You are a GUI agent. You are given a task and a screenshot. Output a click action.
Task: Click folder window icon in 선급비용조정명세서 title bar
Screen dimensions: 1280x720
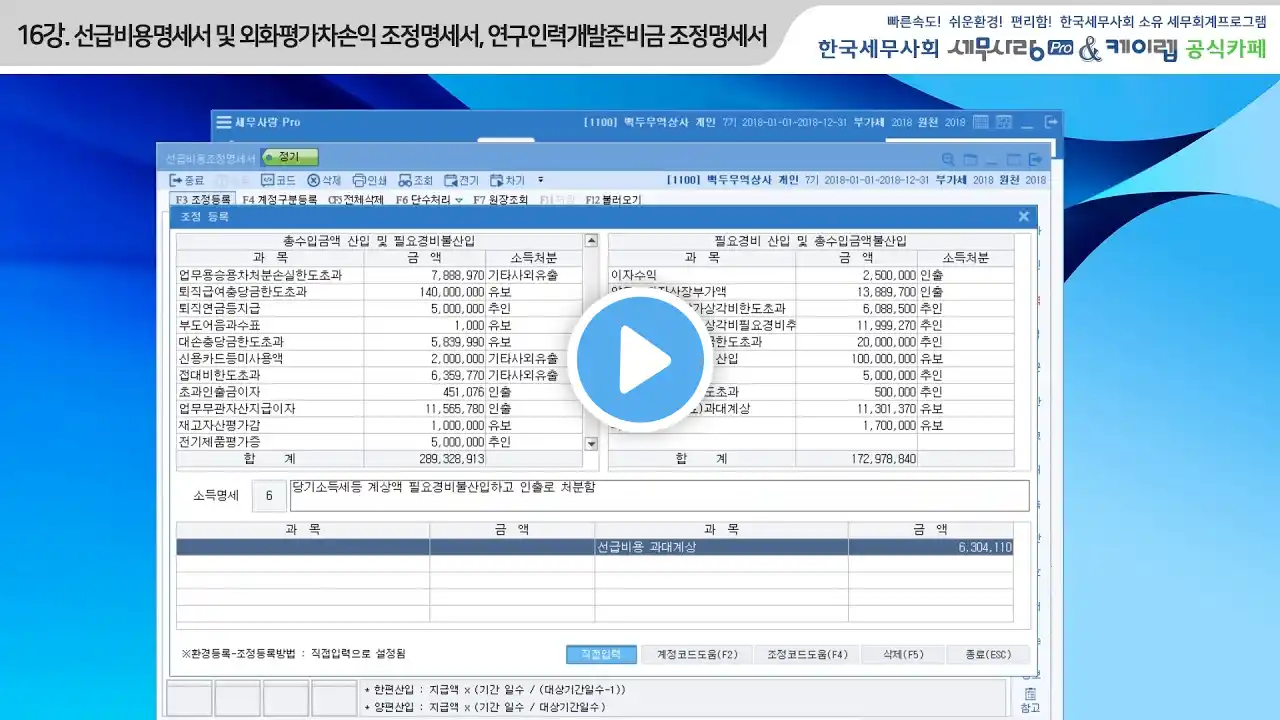pos(970,159)
